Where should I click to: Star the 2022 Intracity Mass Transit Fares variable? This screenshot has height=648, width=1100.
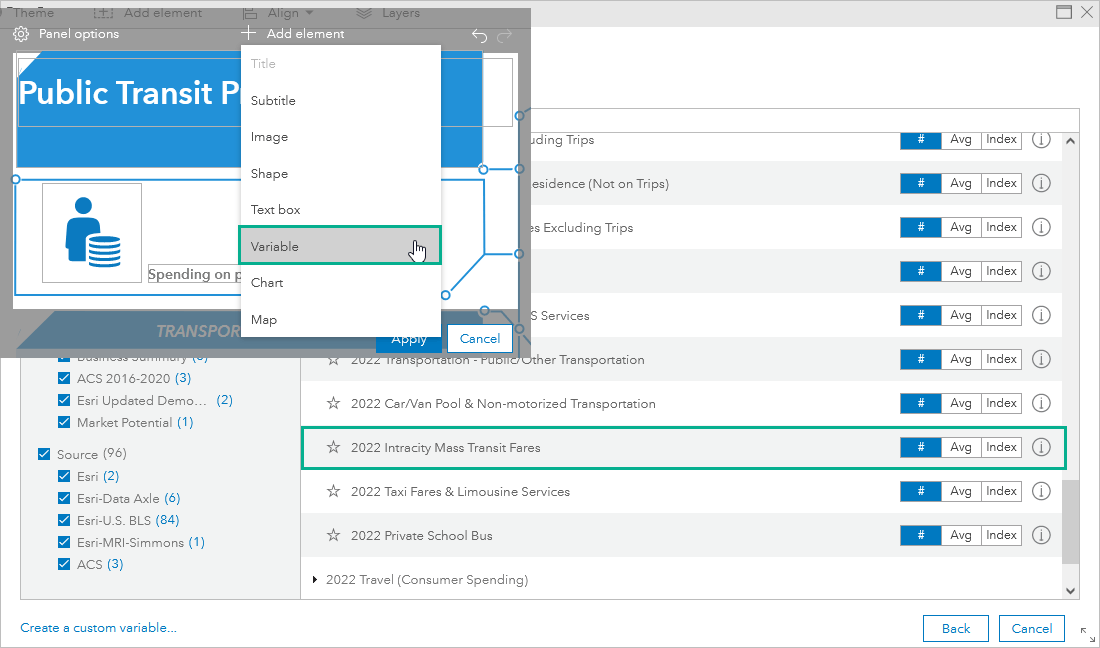click(x=333, y=447)
